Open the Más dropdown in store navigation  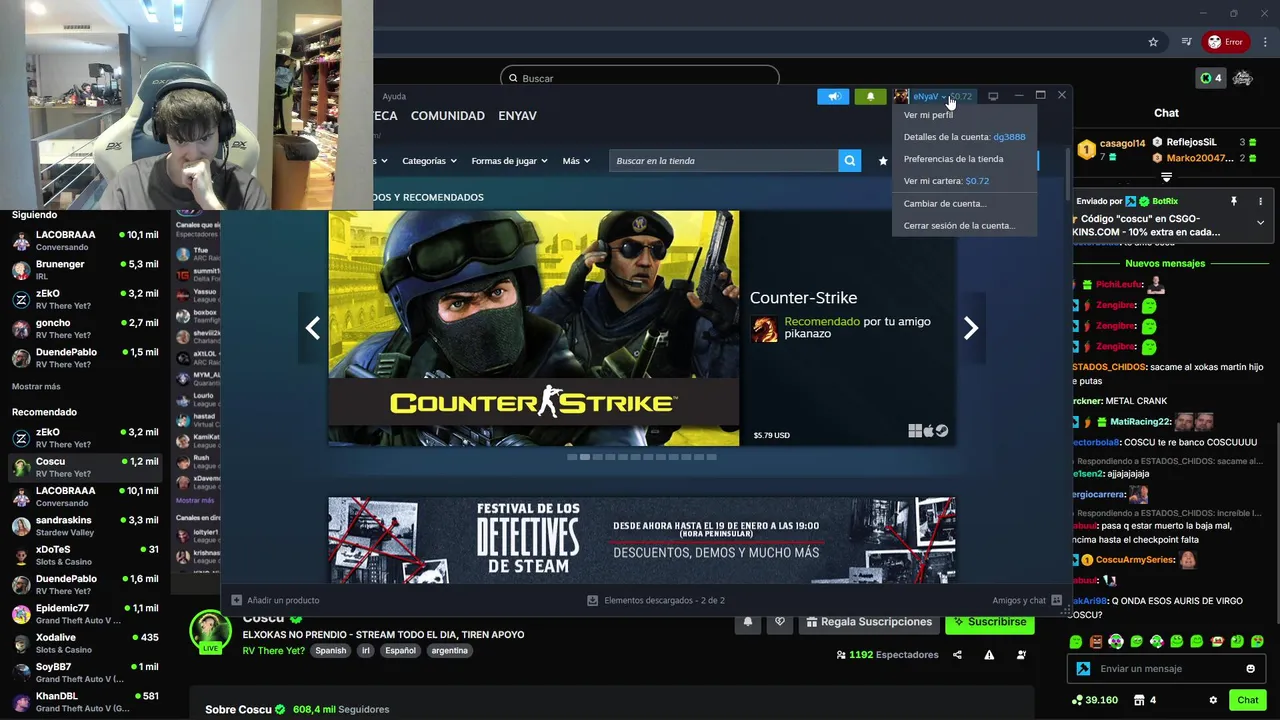tap(576, 161)
